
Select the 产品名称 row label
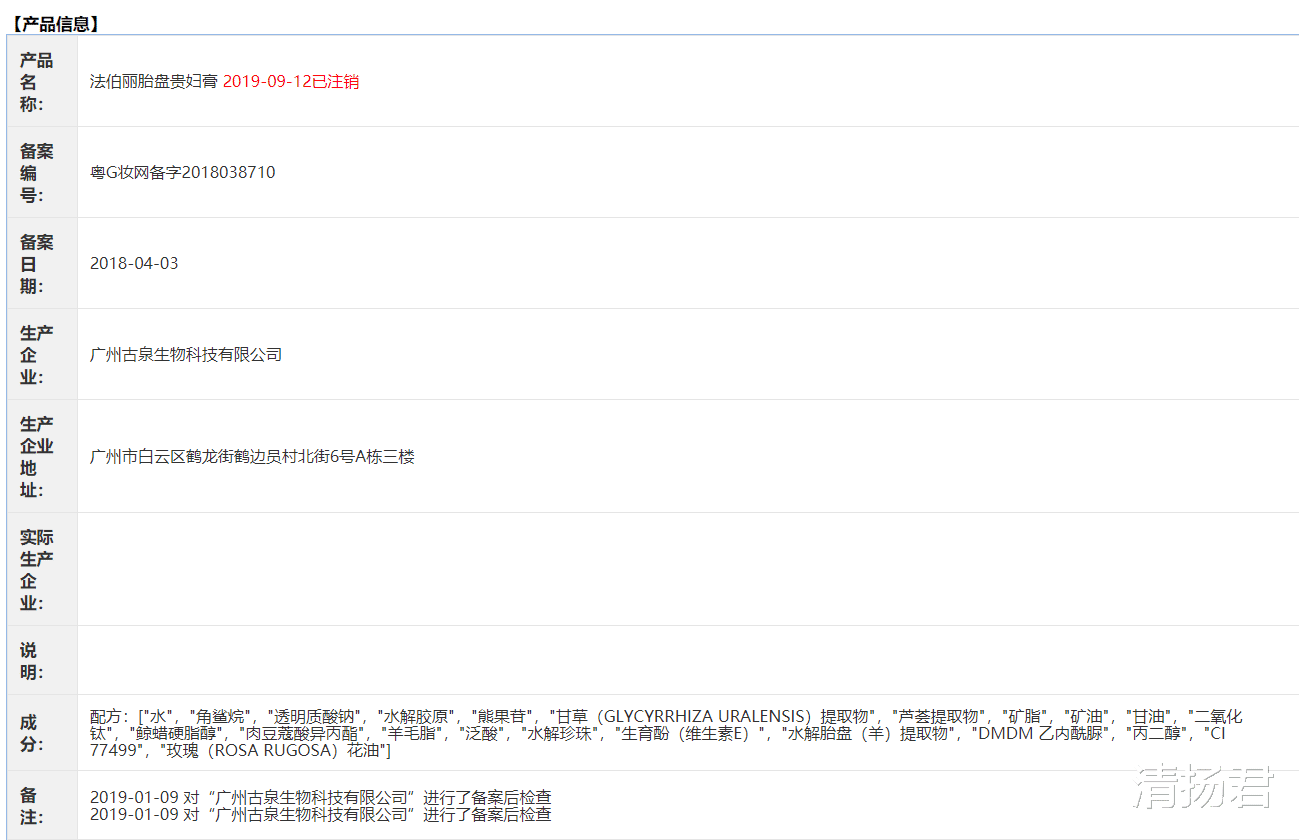point(37,82)
